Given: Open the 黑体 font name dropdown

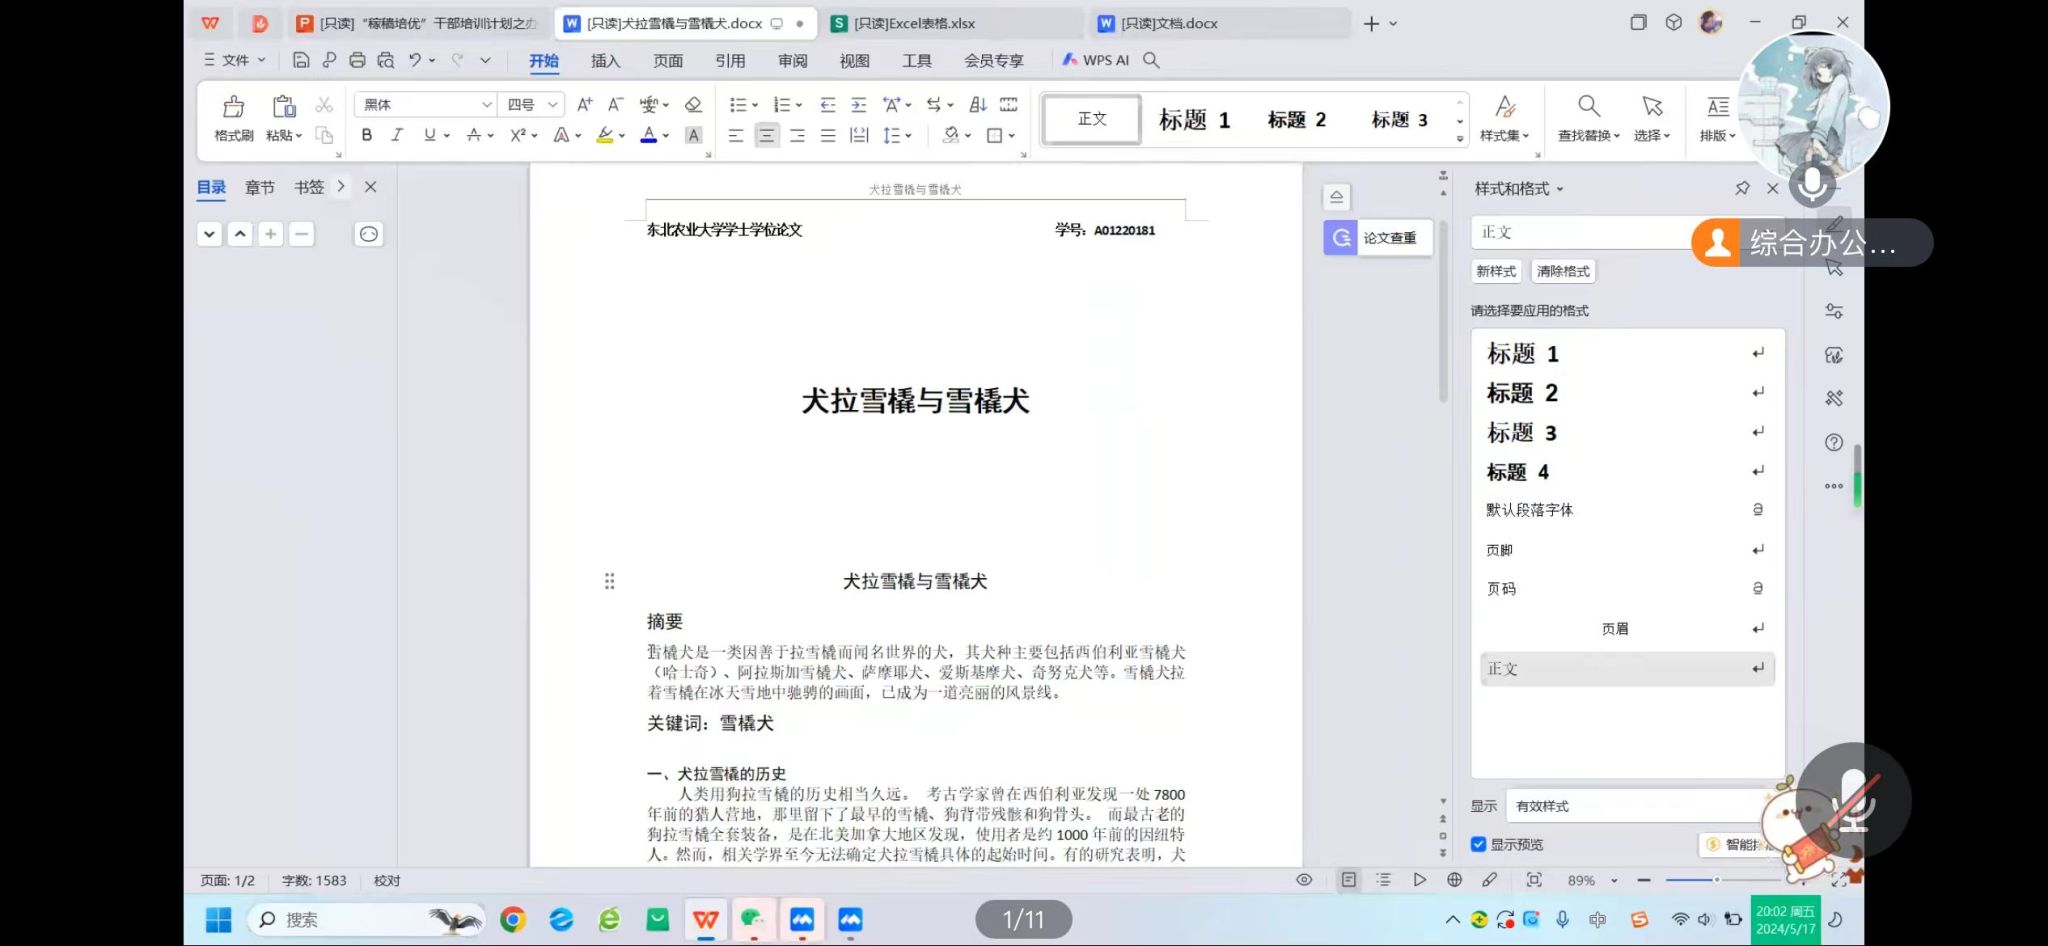Looking at the screenshot, I should coord(486,104).
